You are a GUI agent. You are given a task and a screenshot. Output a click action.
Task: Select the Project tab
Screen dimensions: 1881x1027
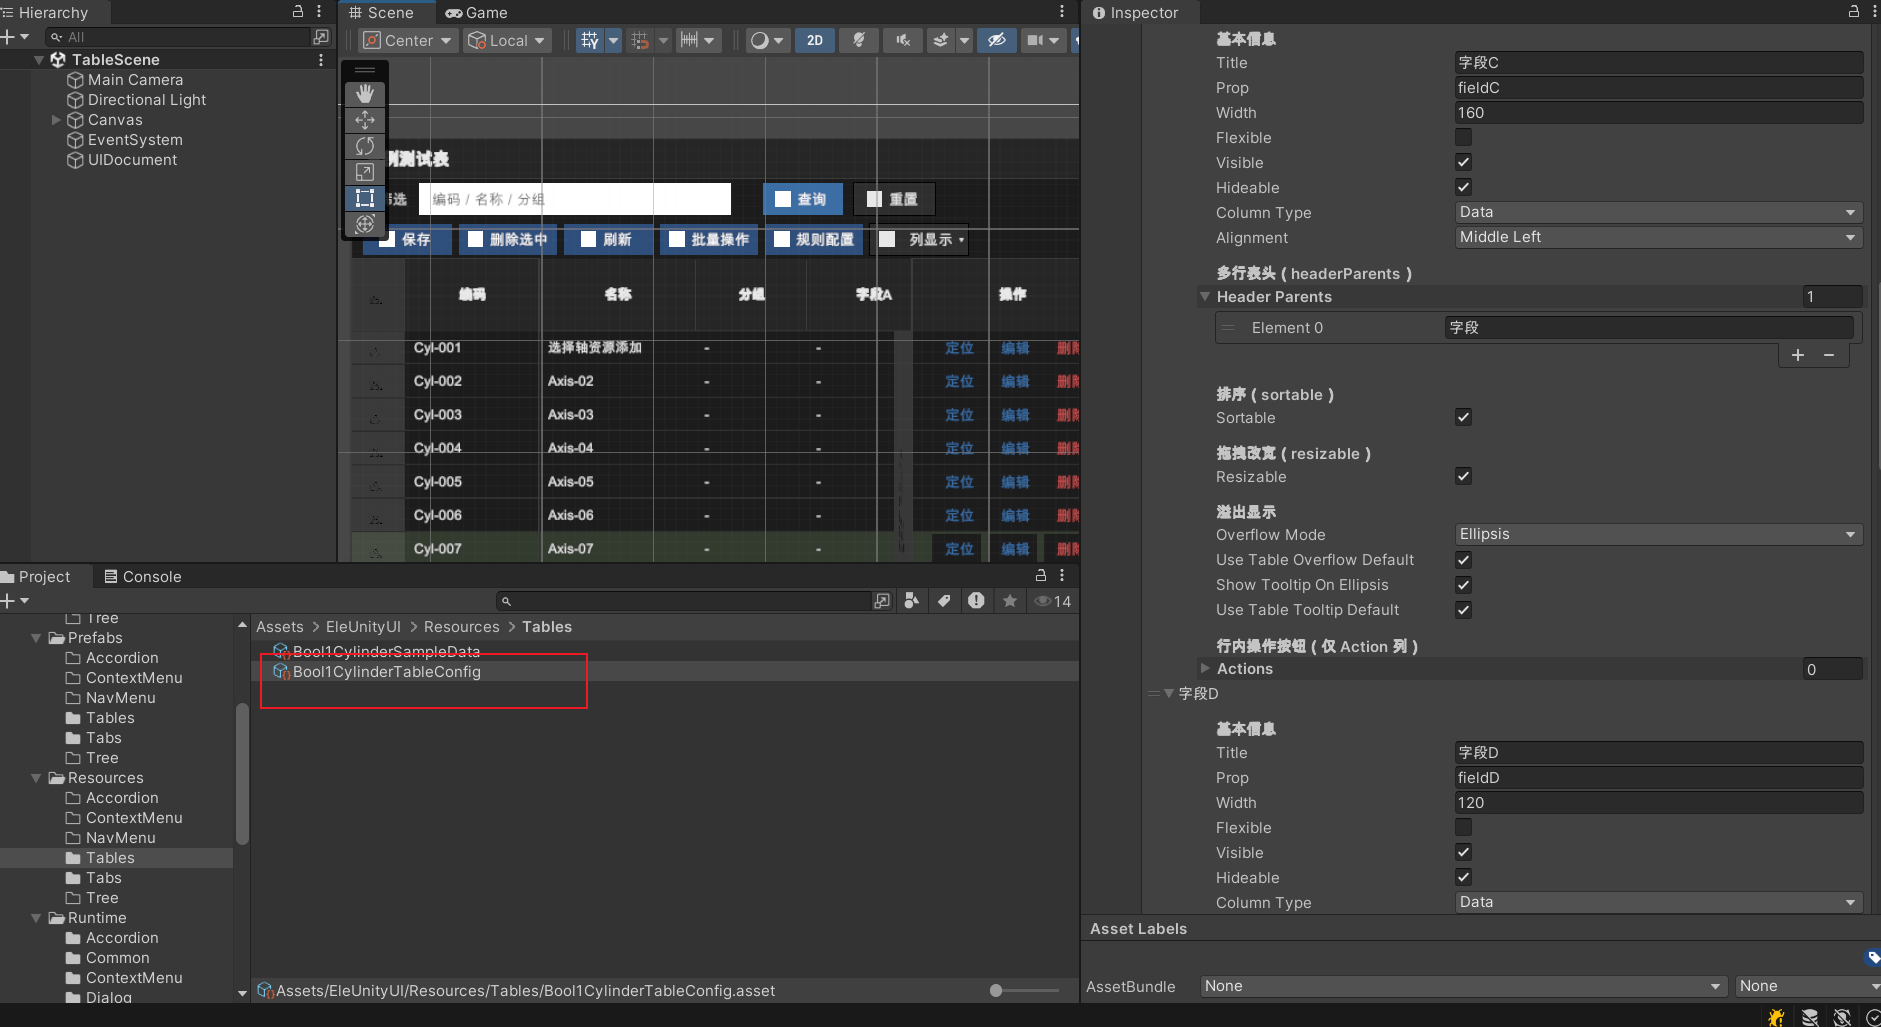37,577
